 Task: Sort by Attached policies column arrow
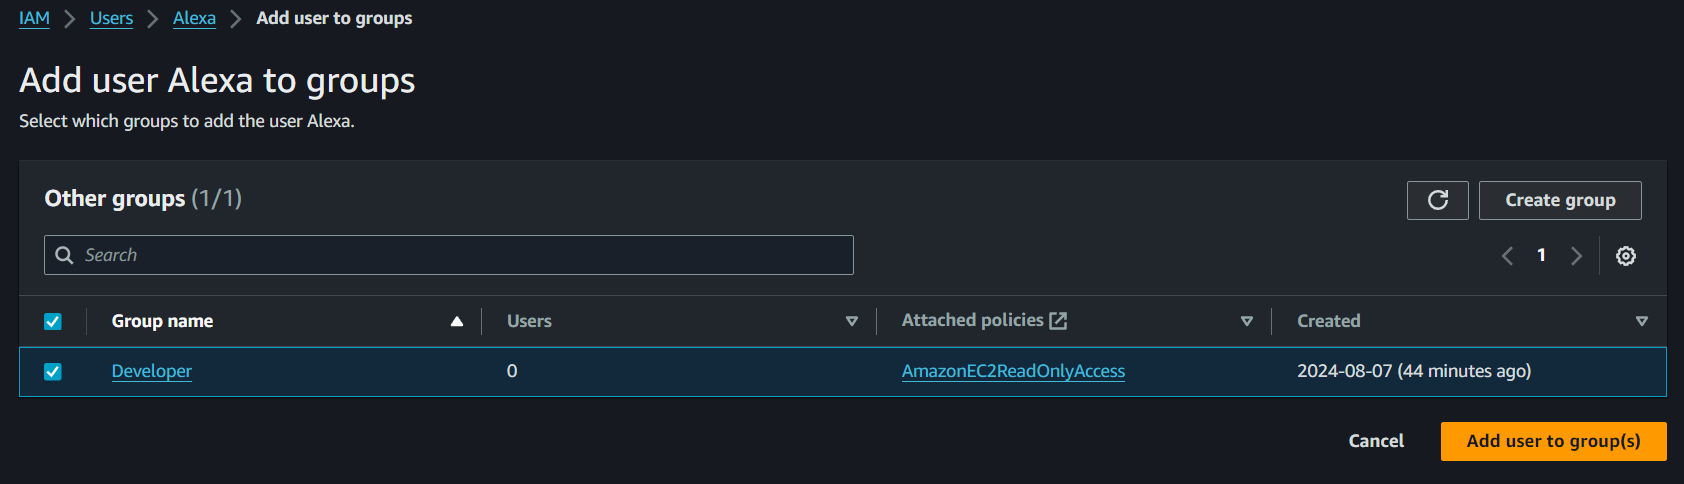click(1247, 321)
